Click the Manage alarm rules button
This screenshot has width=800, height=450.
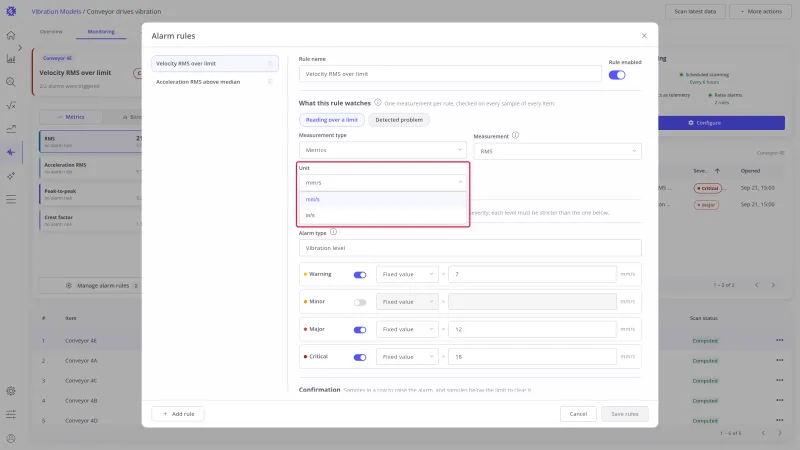[x=91, y=286]
